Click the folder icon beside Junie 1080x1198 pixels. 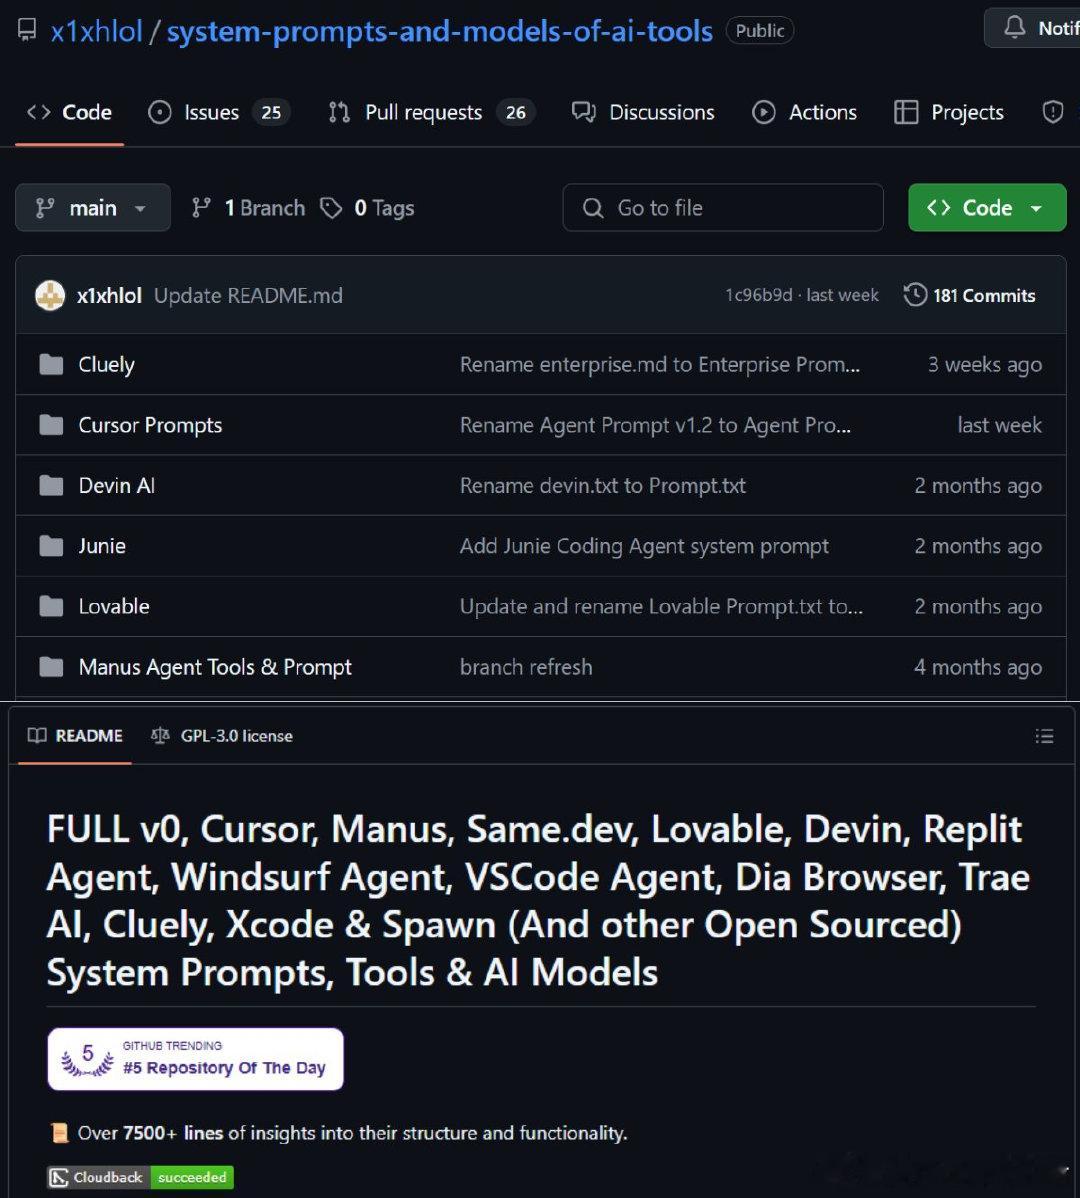pos(51,546)
